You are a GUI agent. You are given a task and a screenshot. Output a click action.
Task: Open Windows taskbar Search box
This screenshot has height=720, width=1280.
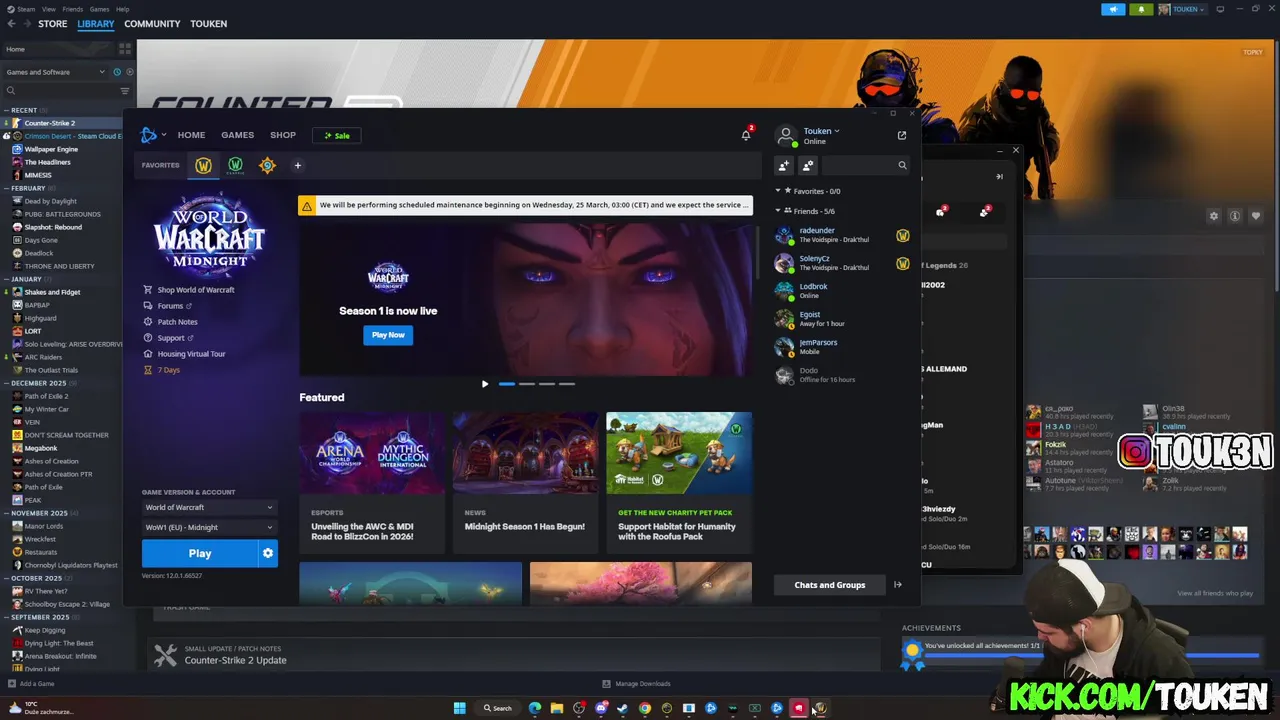497,708
